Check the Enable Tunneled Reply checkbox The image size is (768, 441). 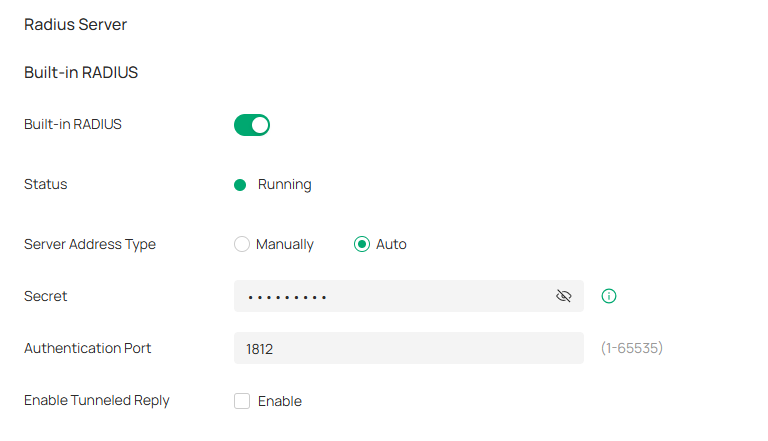tap(242, 401)
